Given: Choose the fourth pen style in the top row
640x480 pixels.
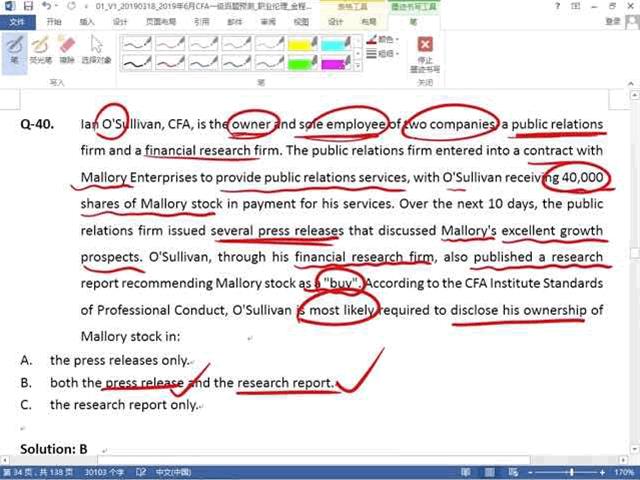Looking at the screenshot, I should tap(236, 43).
